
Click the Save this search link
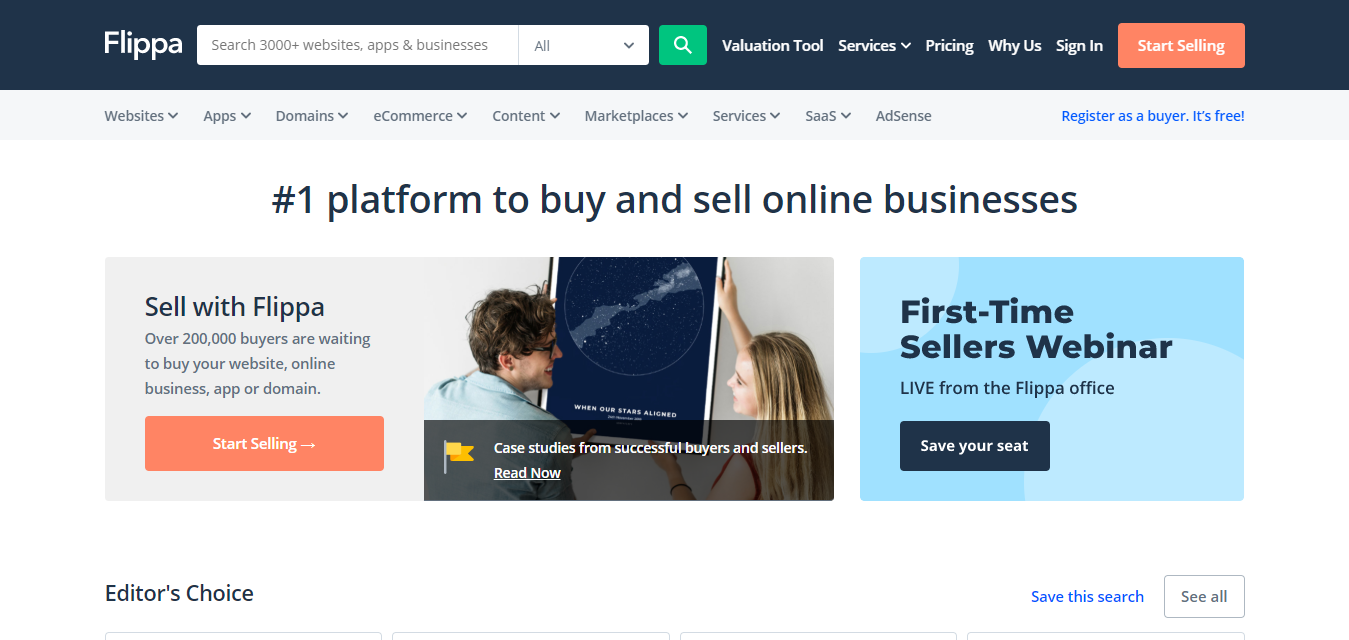1087,596
